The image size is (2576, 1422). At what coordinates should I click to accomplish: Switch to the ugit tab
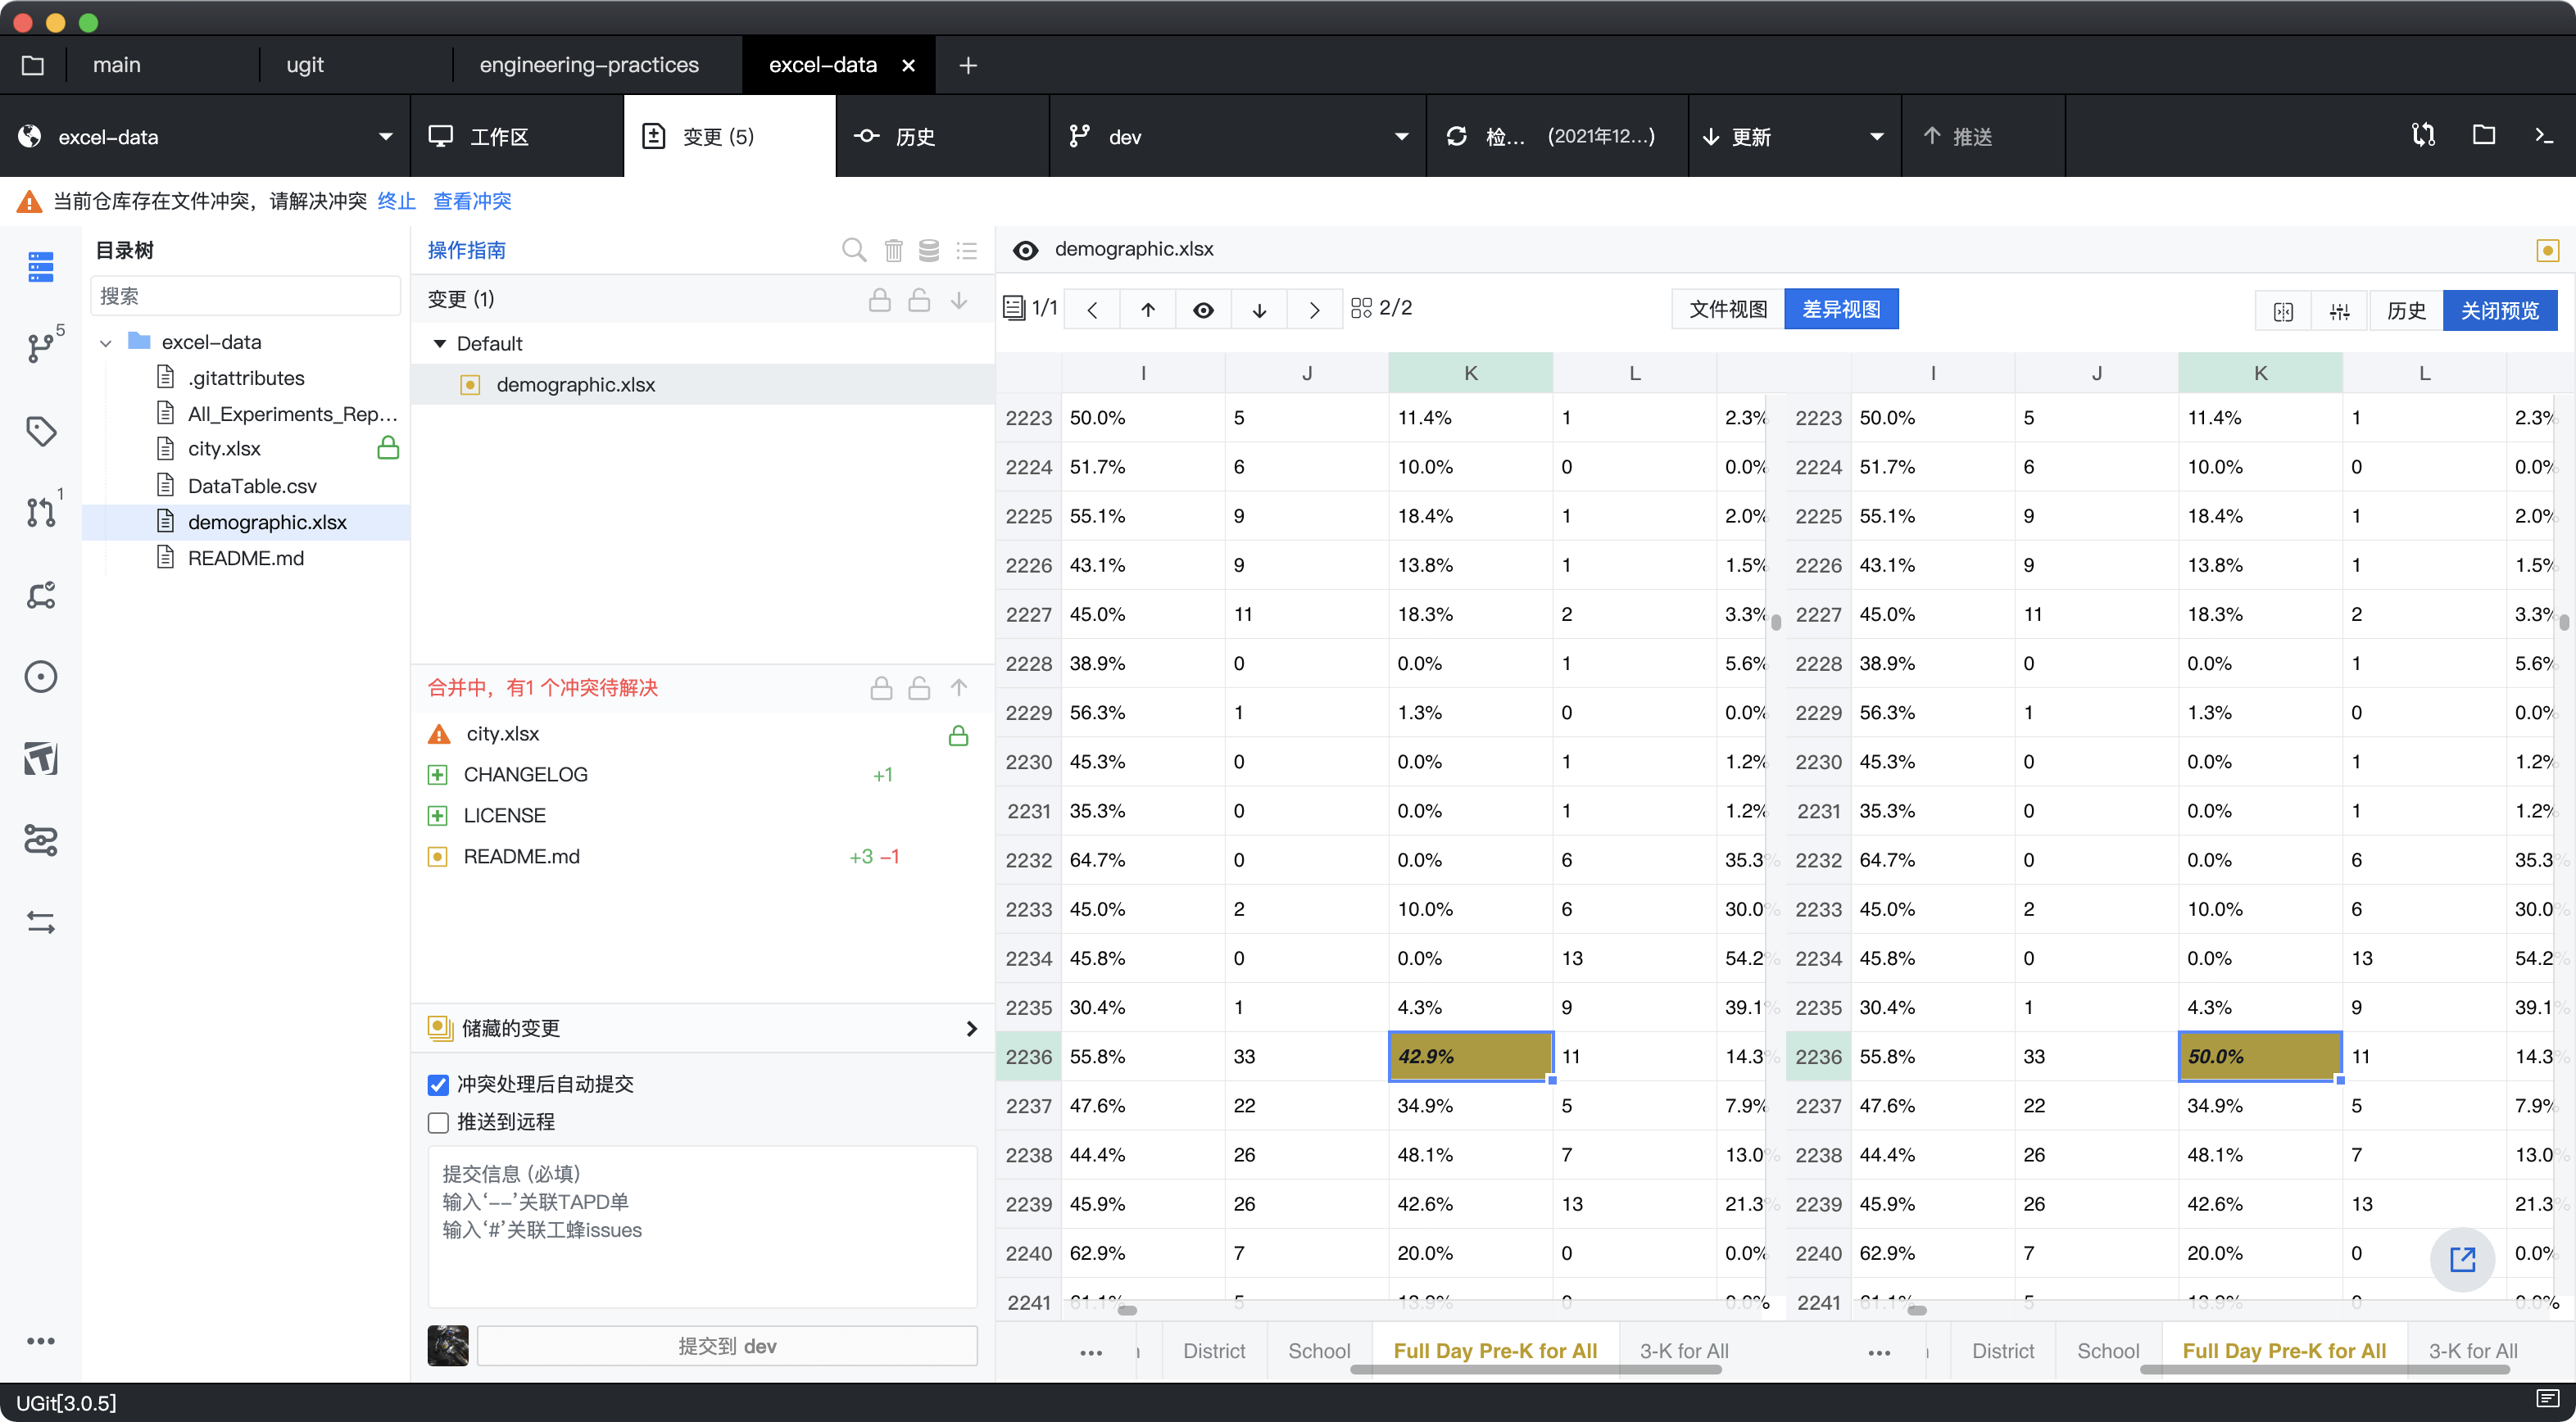click(305, 65)
